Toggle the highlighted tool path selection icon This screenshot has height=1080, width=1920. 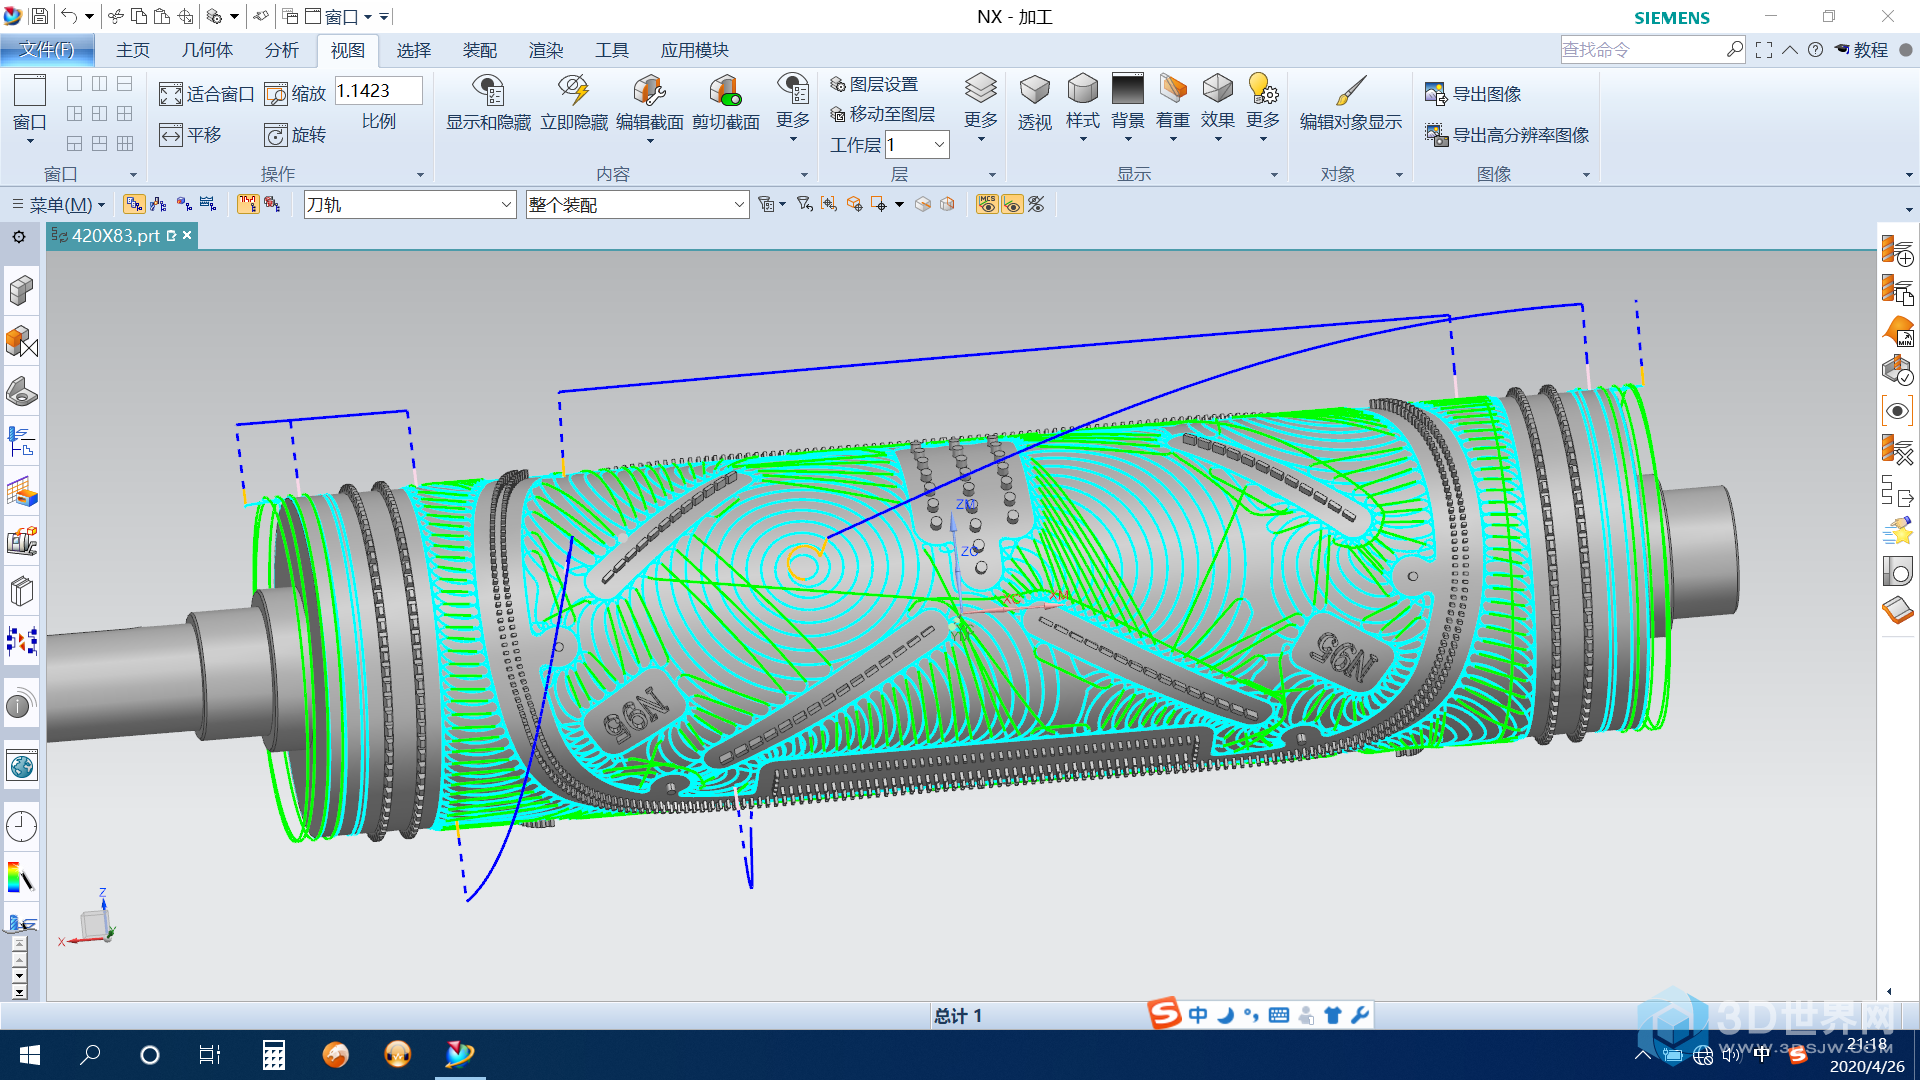[x=247, y=204]
